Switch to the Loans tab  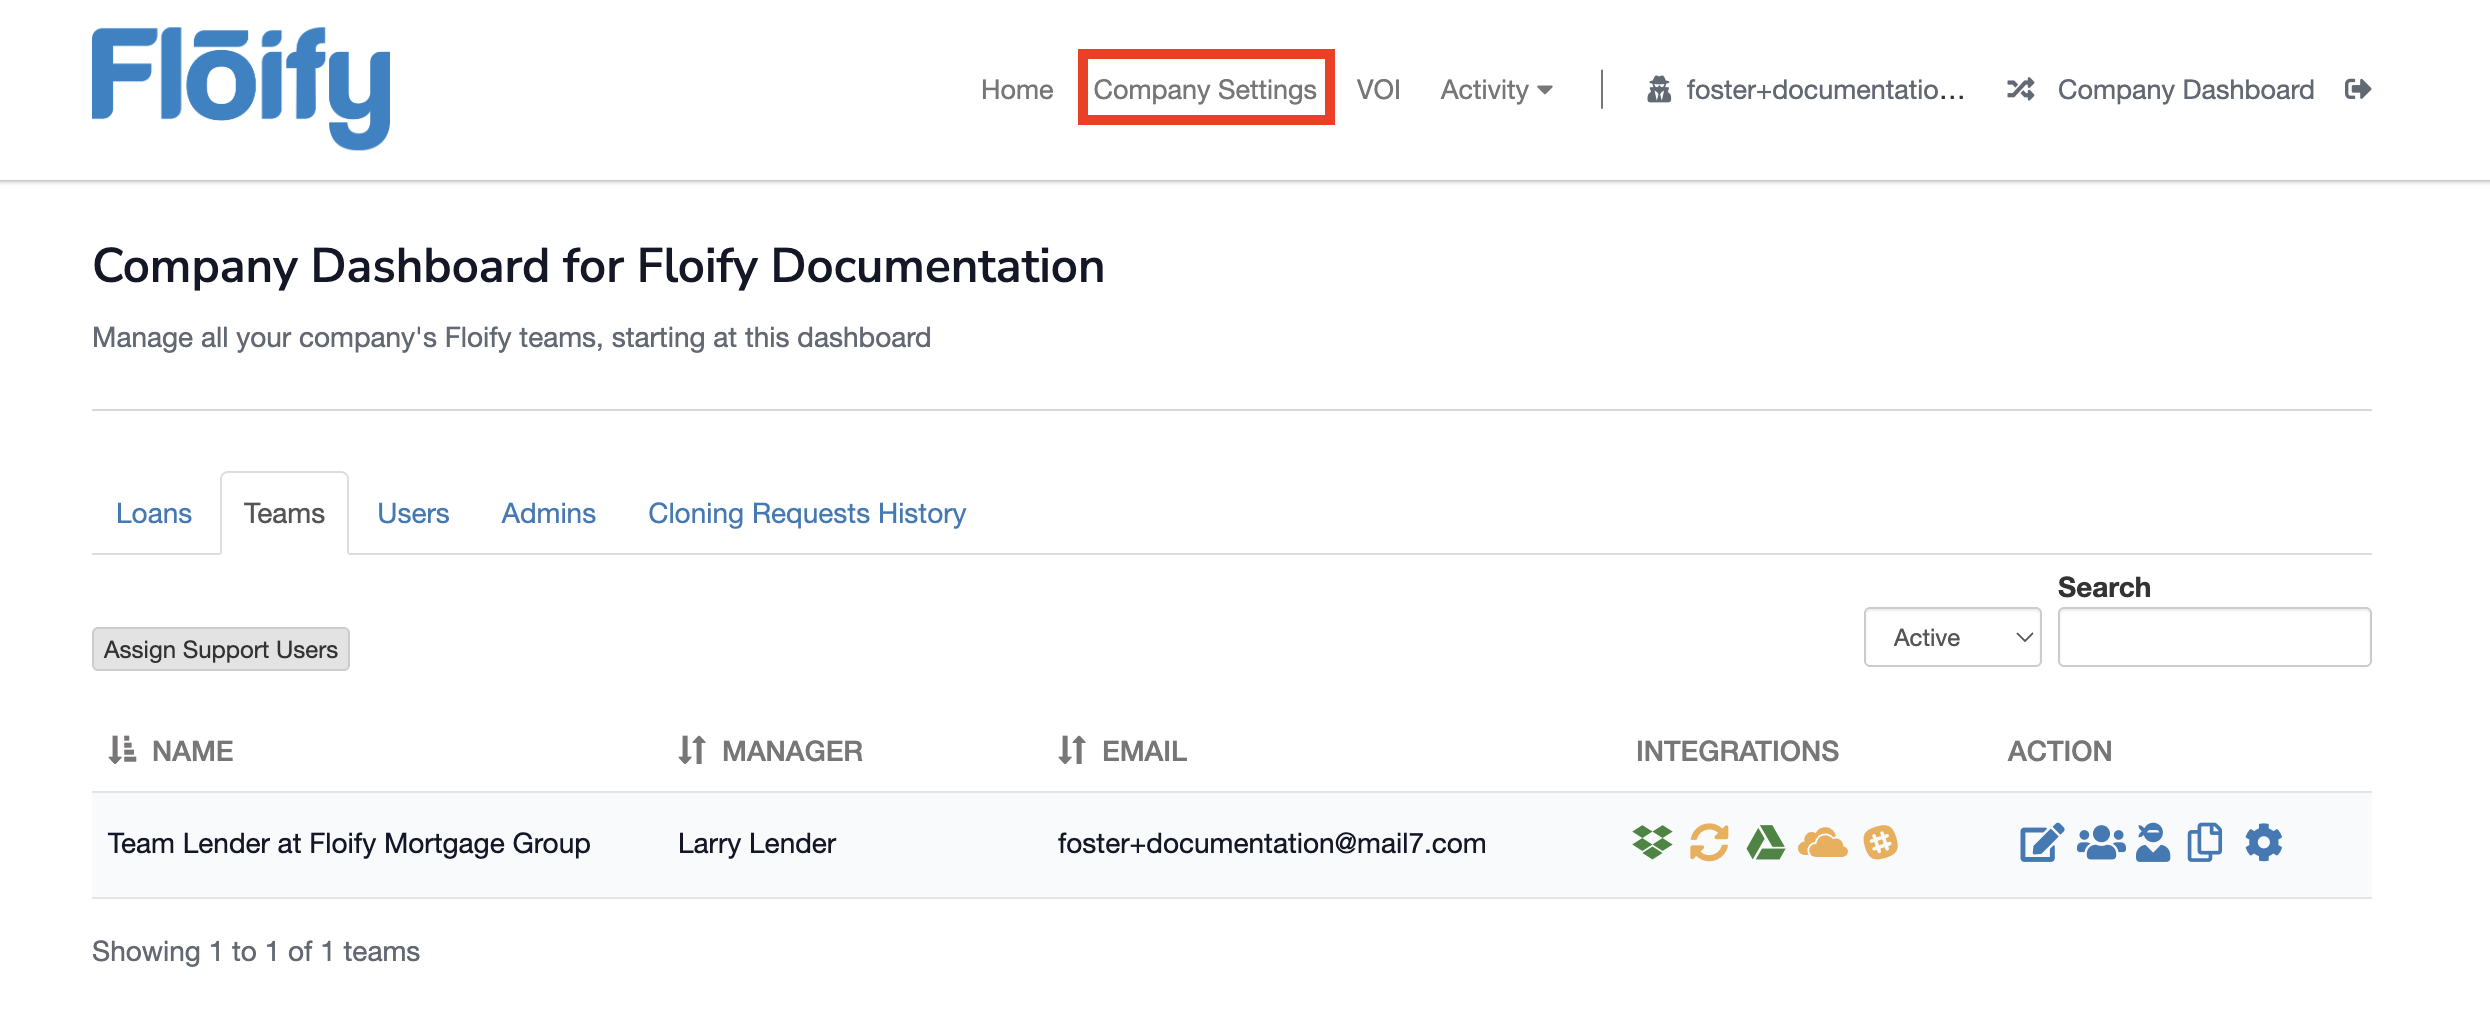tap(155, 513)
